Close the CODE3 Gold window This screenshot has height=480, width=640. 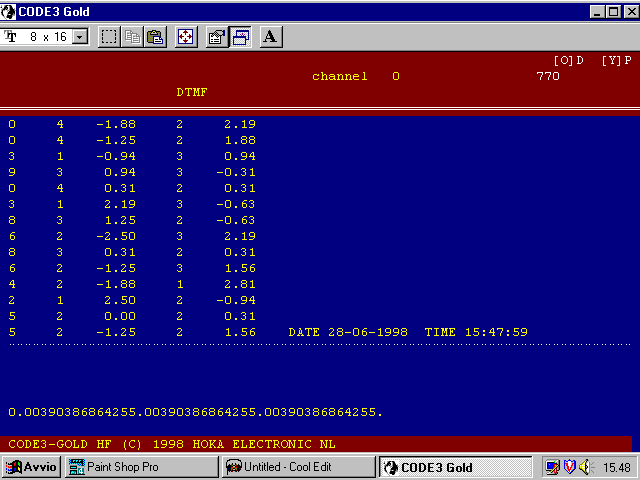pyautogui.click(x=629, y=11)
